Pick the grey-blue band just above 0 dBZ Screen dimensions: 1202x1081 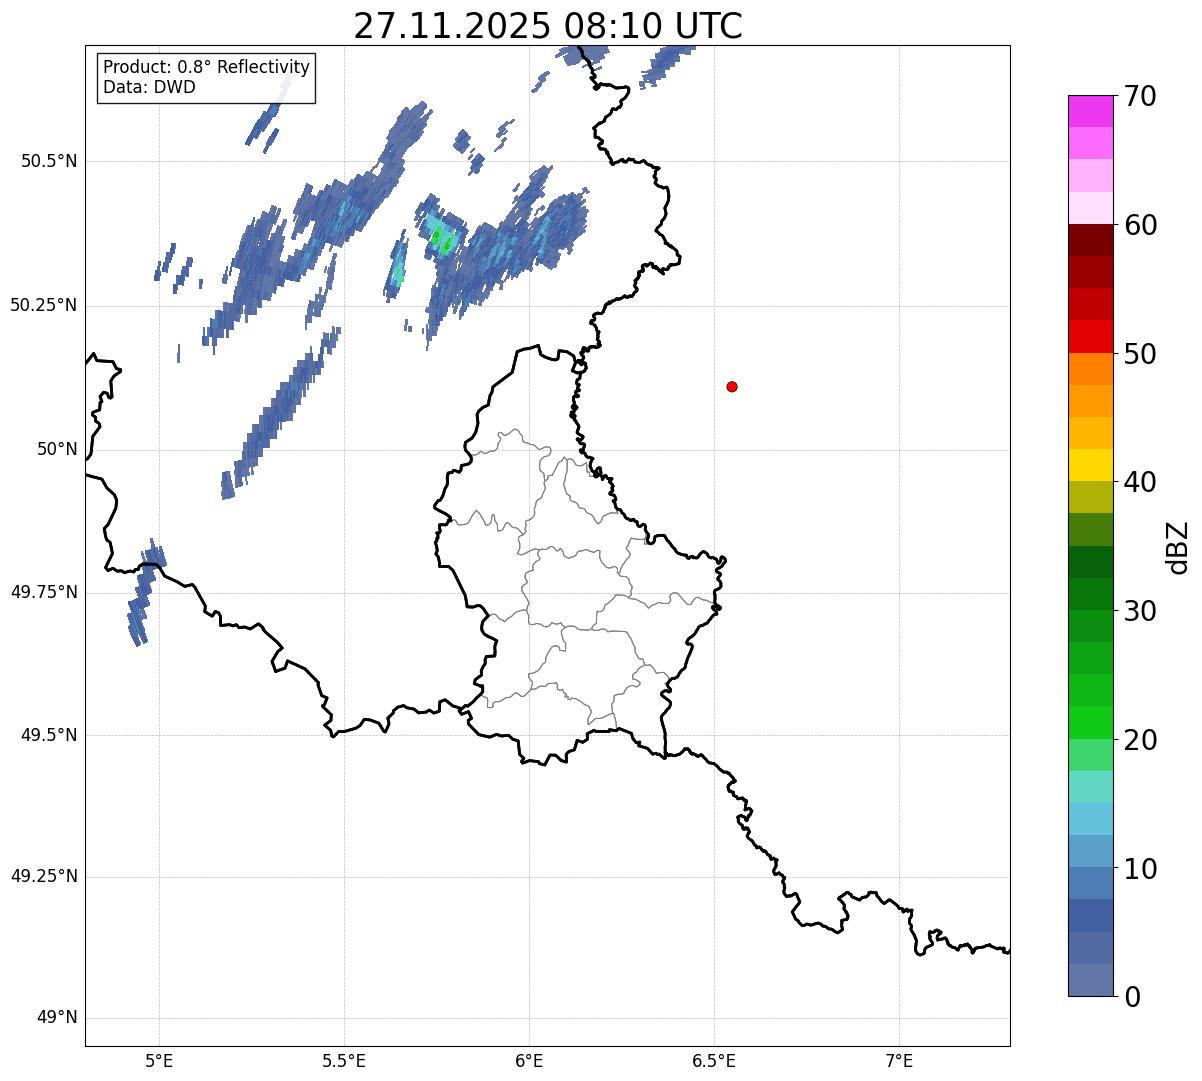click(x=1090, y=980)
